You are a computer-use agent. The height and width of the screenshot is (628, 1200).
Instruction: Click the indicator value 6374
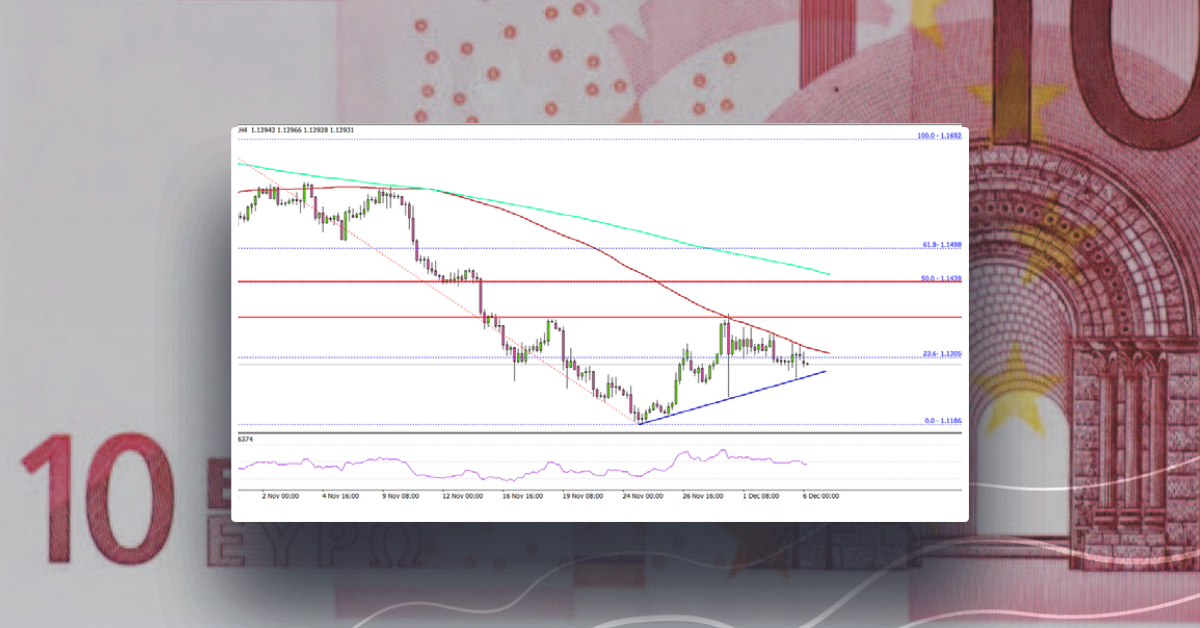point(243,438)
